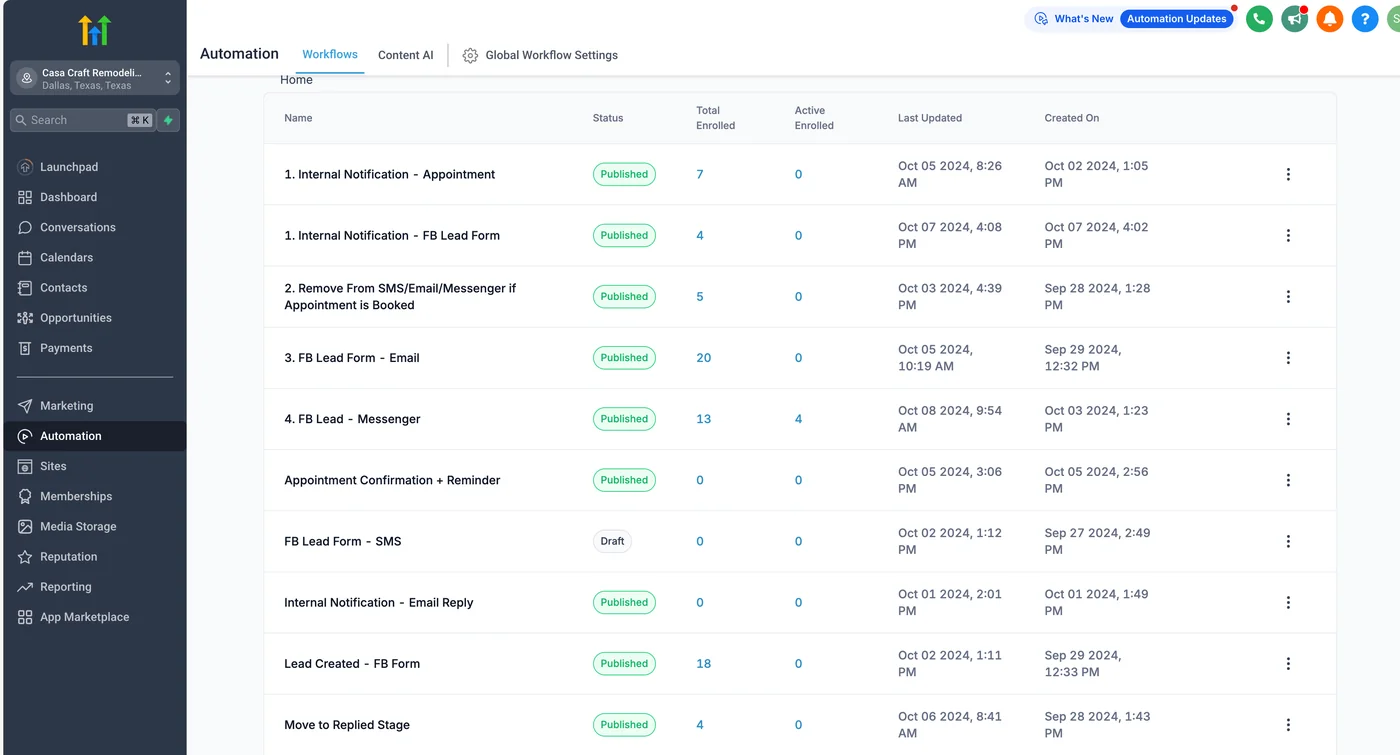Open enrolled count for '3. FB Lead Form - Email'
Screen dimensions: 1400x755
pyautogui.click(x=703, y=357)
